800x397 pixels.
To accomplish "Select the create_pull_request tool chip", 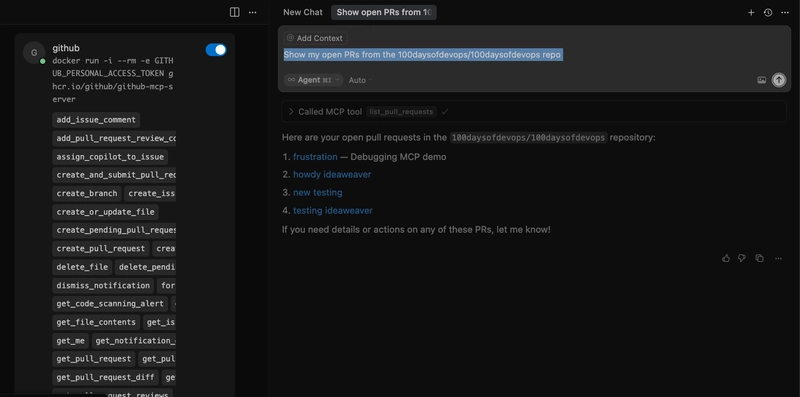I will 101,249.
